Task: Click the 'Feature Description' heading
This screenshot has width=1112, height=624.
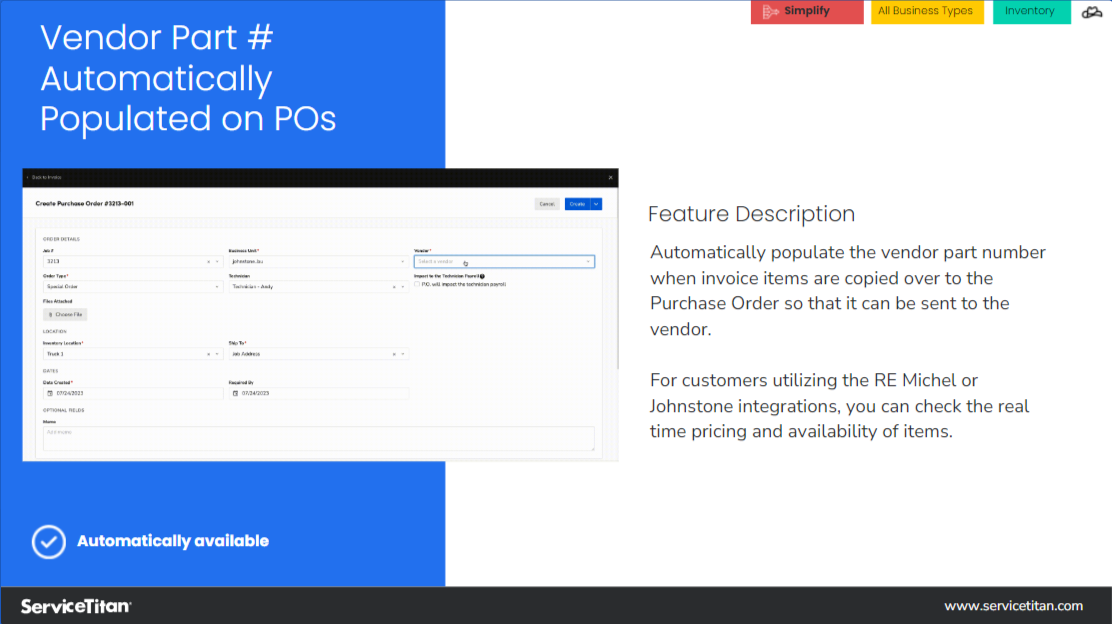Action: point(752,214)
